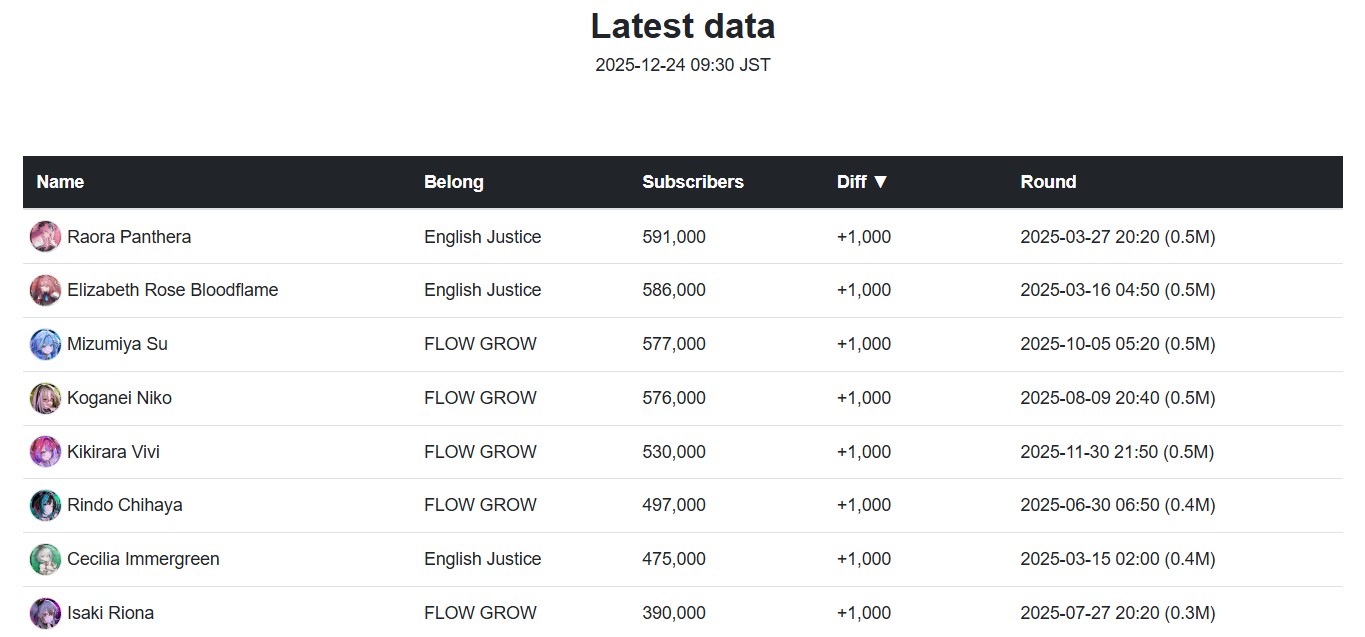Open the Cecilia Immergreen name link
Screen dimensions: 1365x637
click(x=143, y=559)
